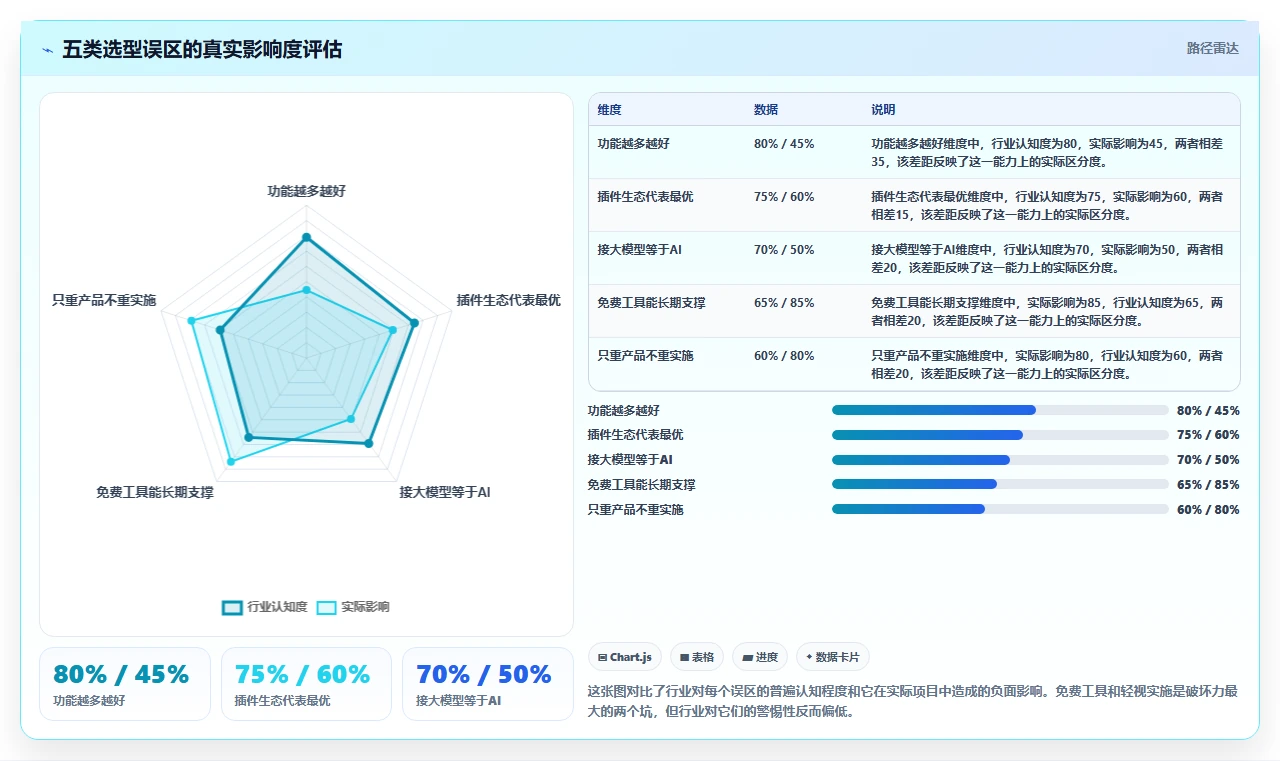Viewport: 1280px width, 761px height.
Task: Click the 只重产品不重实施 progress bar
Action: [x=1000, y=509]
